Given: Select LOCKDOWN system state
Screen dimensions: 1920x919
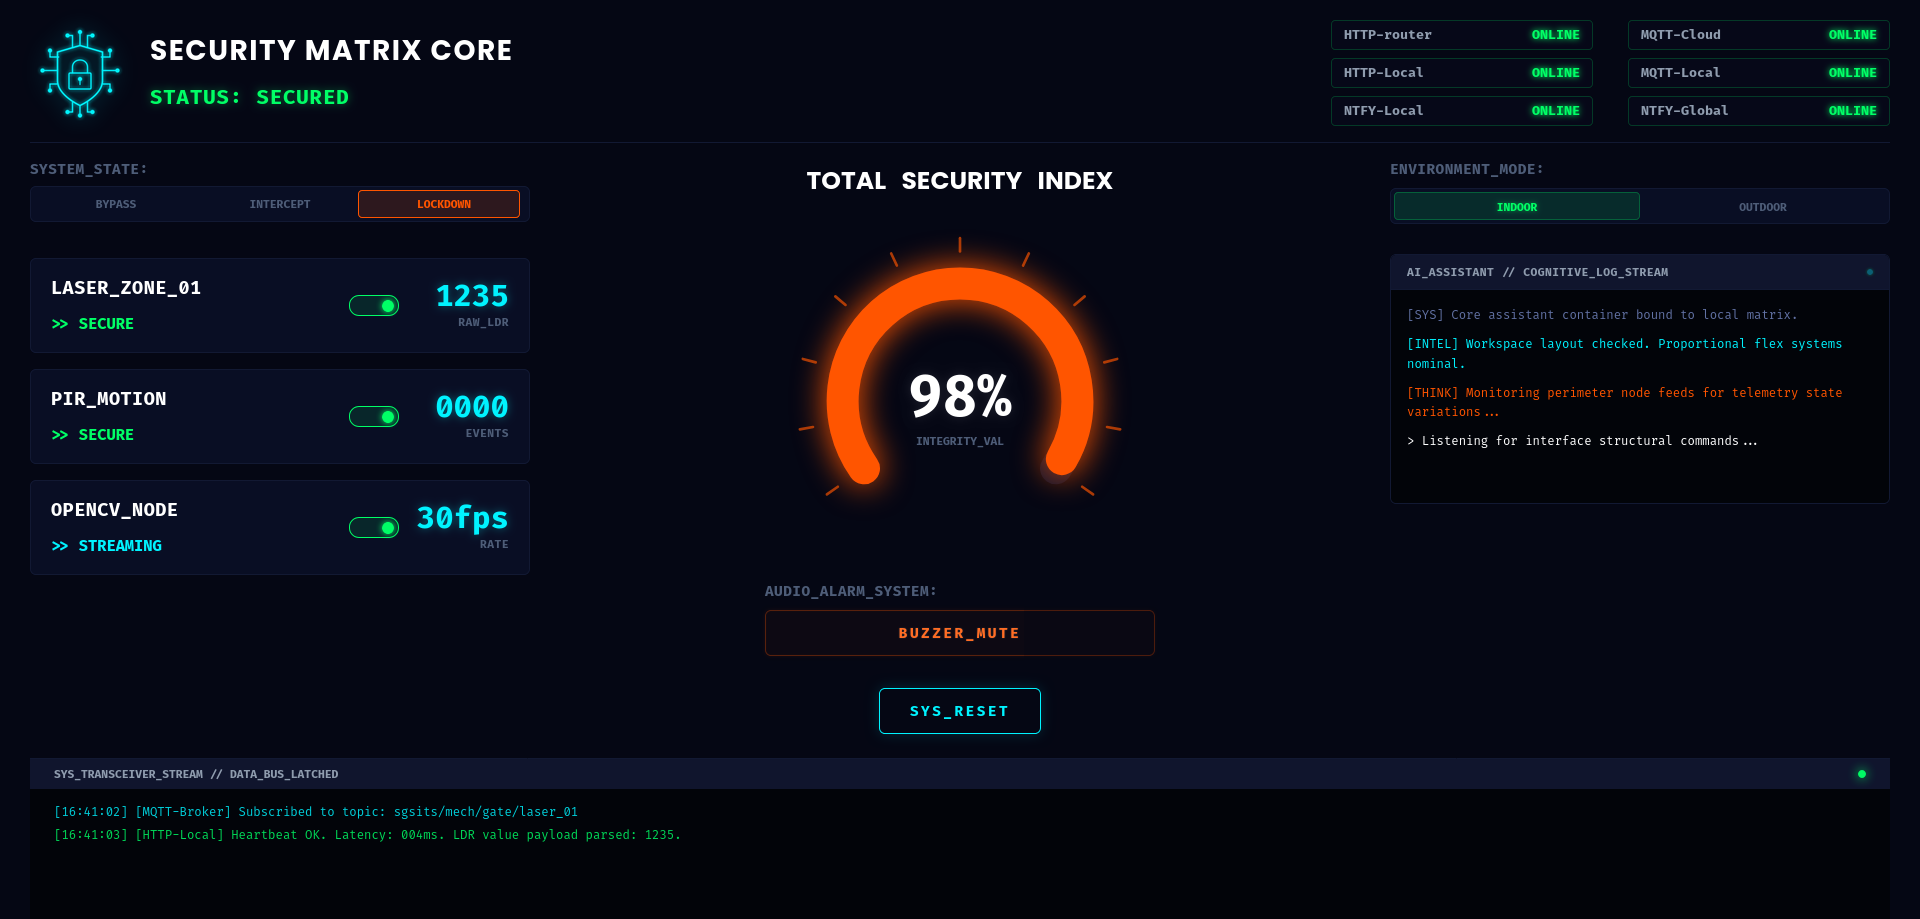Looking at the screenshot, I should pyautogui.click(x=439, y=204).
